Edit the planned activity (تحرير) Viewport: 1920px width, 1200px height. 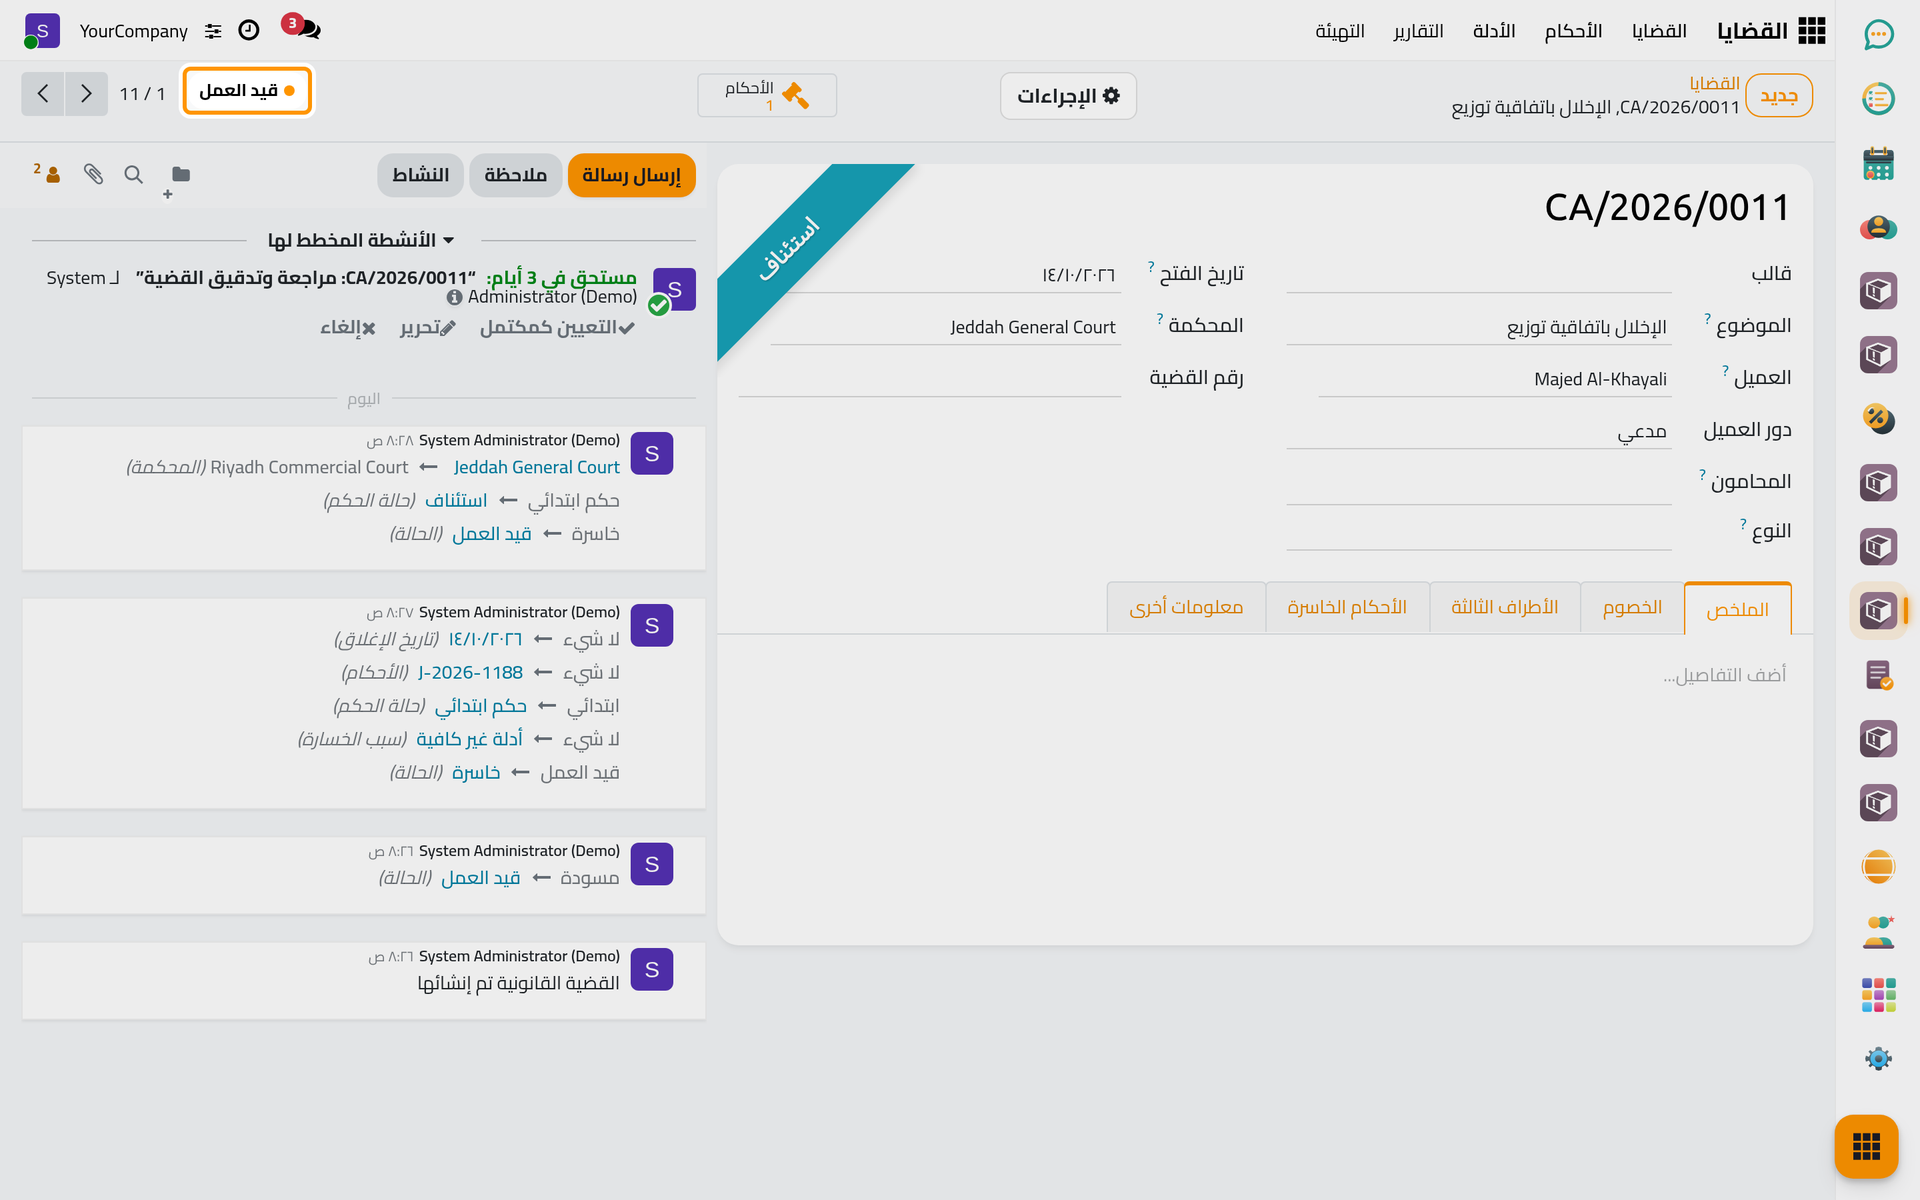click(428, 328)
